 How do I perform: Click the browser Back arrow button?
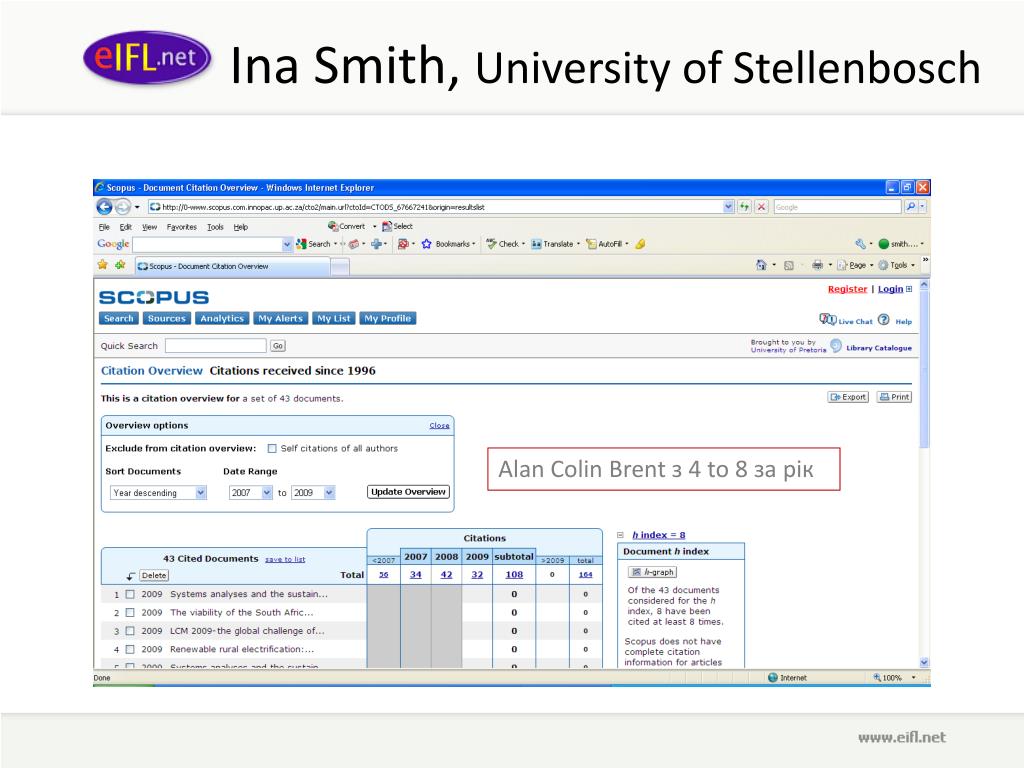click(x=104, y=207)
